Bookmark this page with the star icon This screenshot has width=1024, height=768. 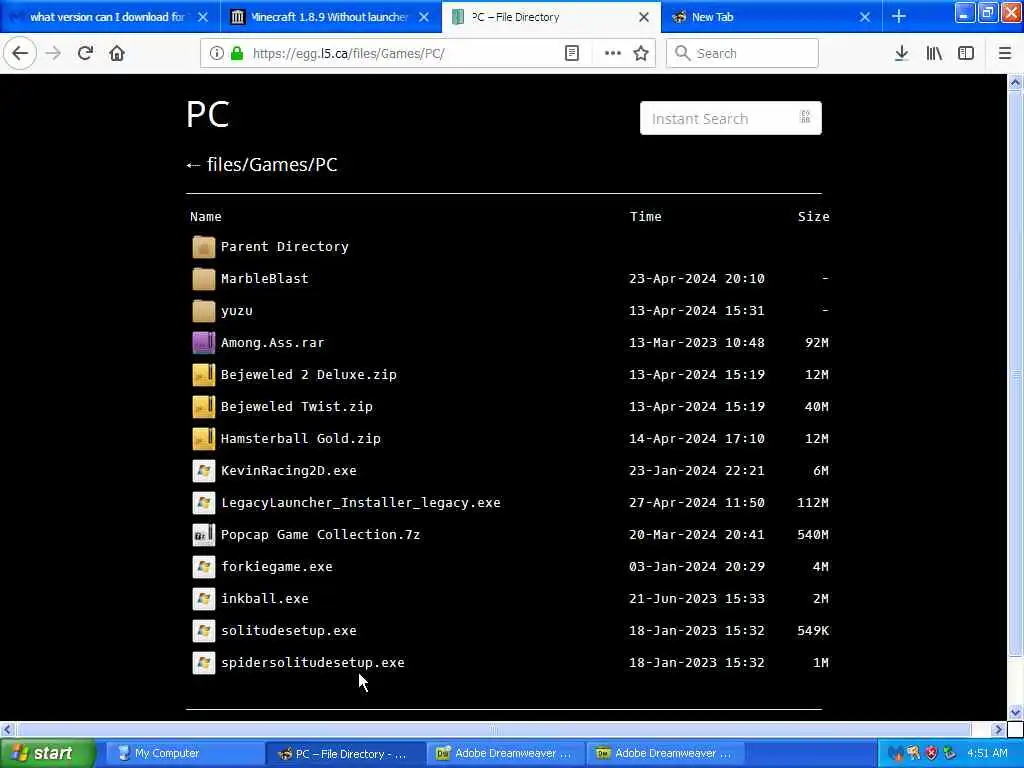641,54
